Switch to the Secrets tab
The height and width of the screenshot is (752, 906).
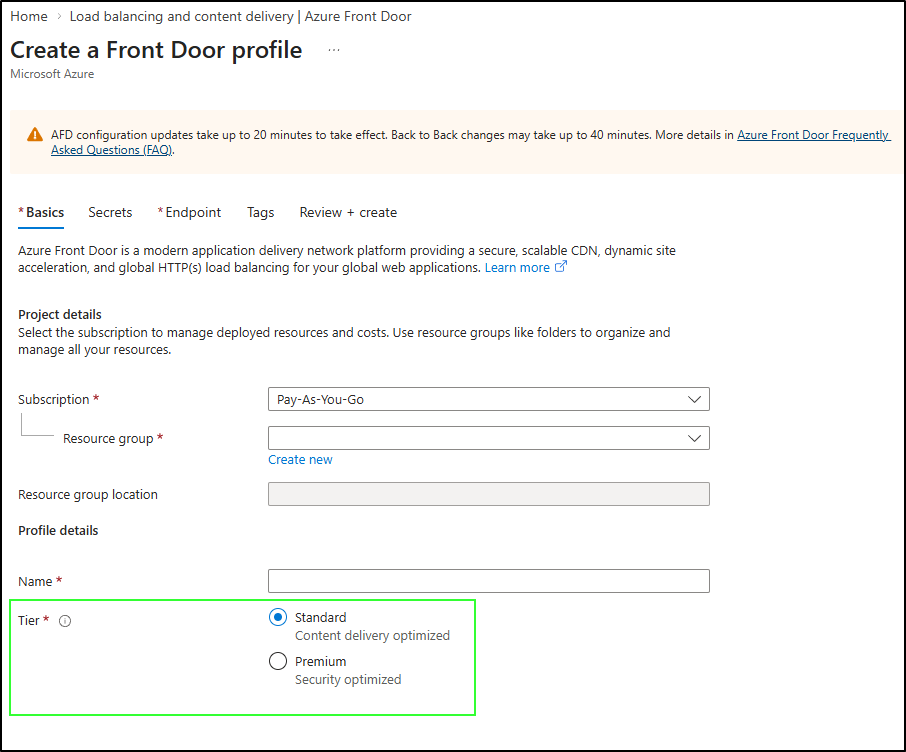coord(110,212)
